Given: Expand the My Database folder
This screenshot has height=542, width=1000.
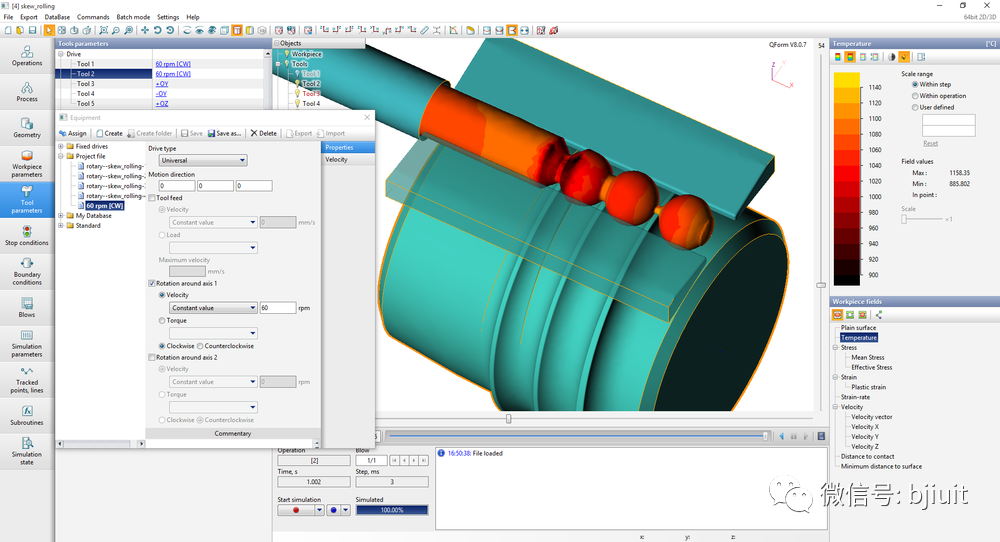Looking at the screenshot, I should (x=61, y=216).
